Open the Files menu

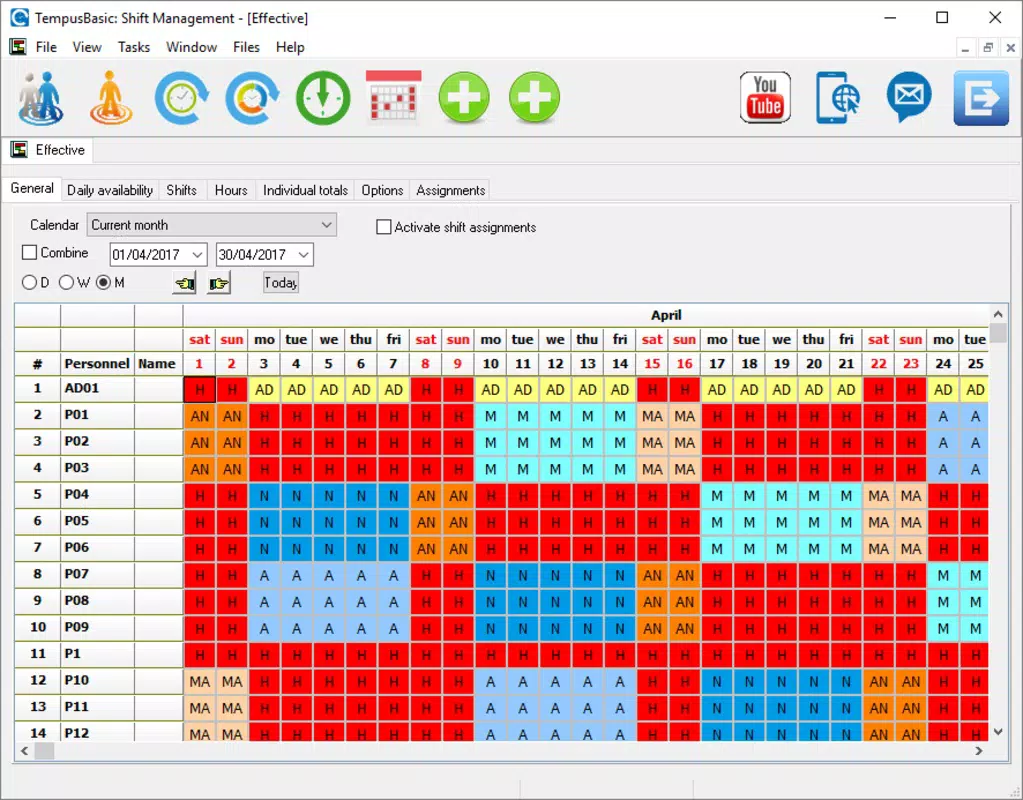pos(246,47)
